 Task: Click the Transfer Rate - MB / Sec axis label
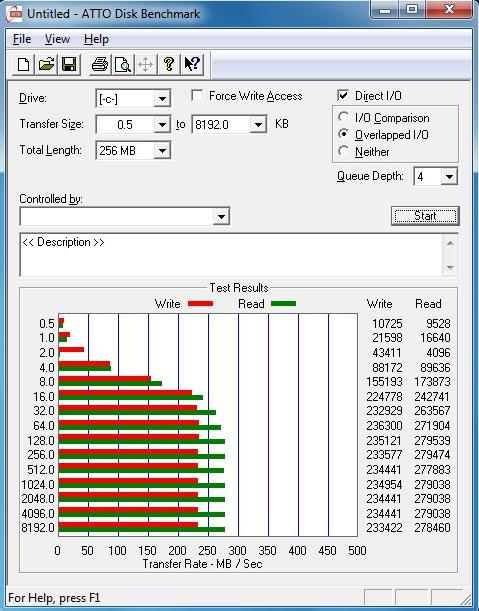tap(202, 564)
